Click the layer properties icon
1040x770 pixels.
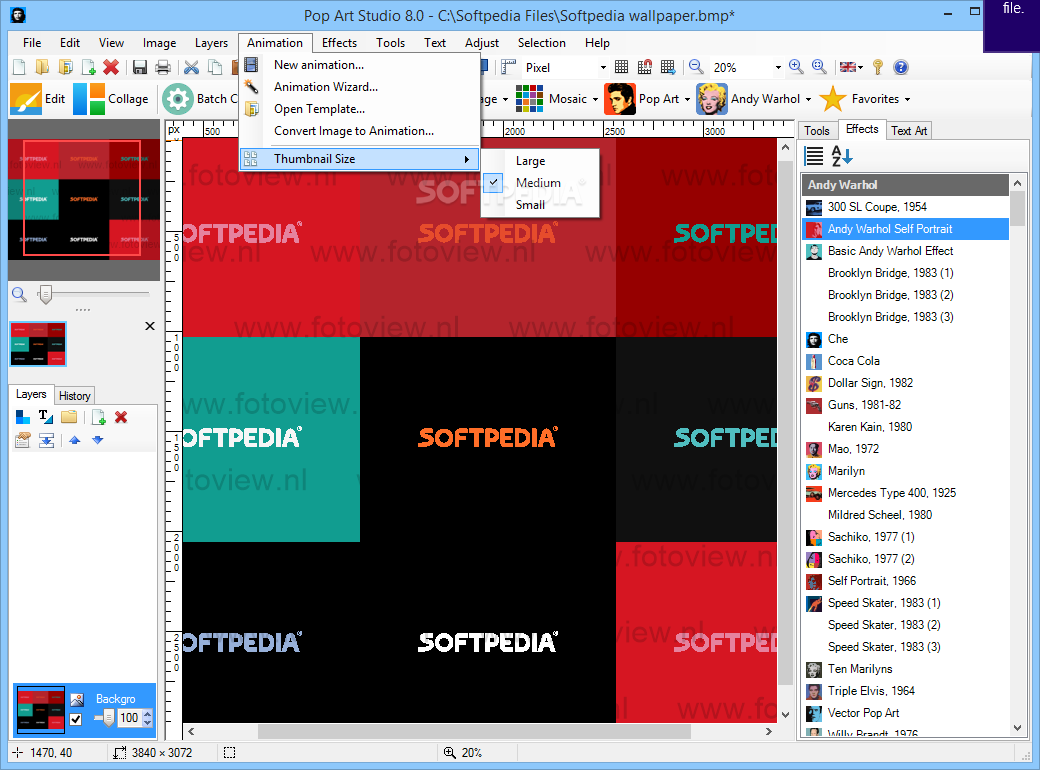23,440
